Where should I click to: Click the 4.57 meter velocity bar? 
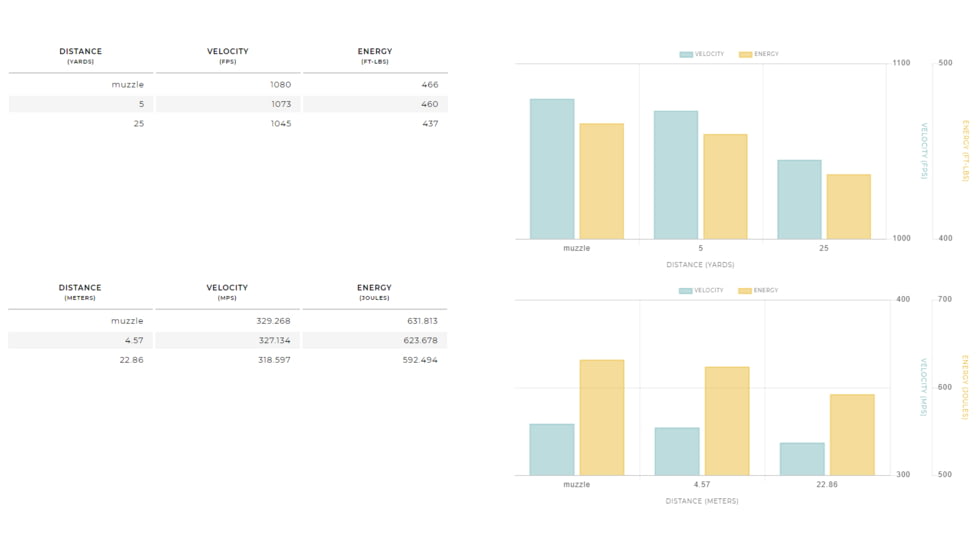pyautogui.click(x=677, y=451)
